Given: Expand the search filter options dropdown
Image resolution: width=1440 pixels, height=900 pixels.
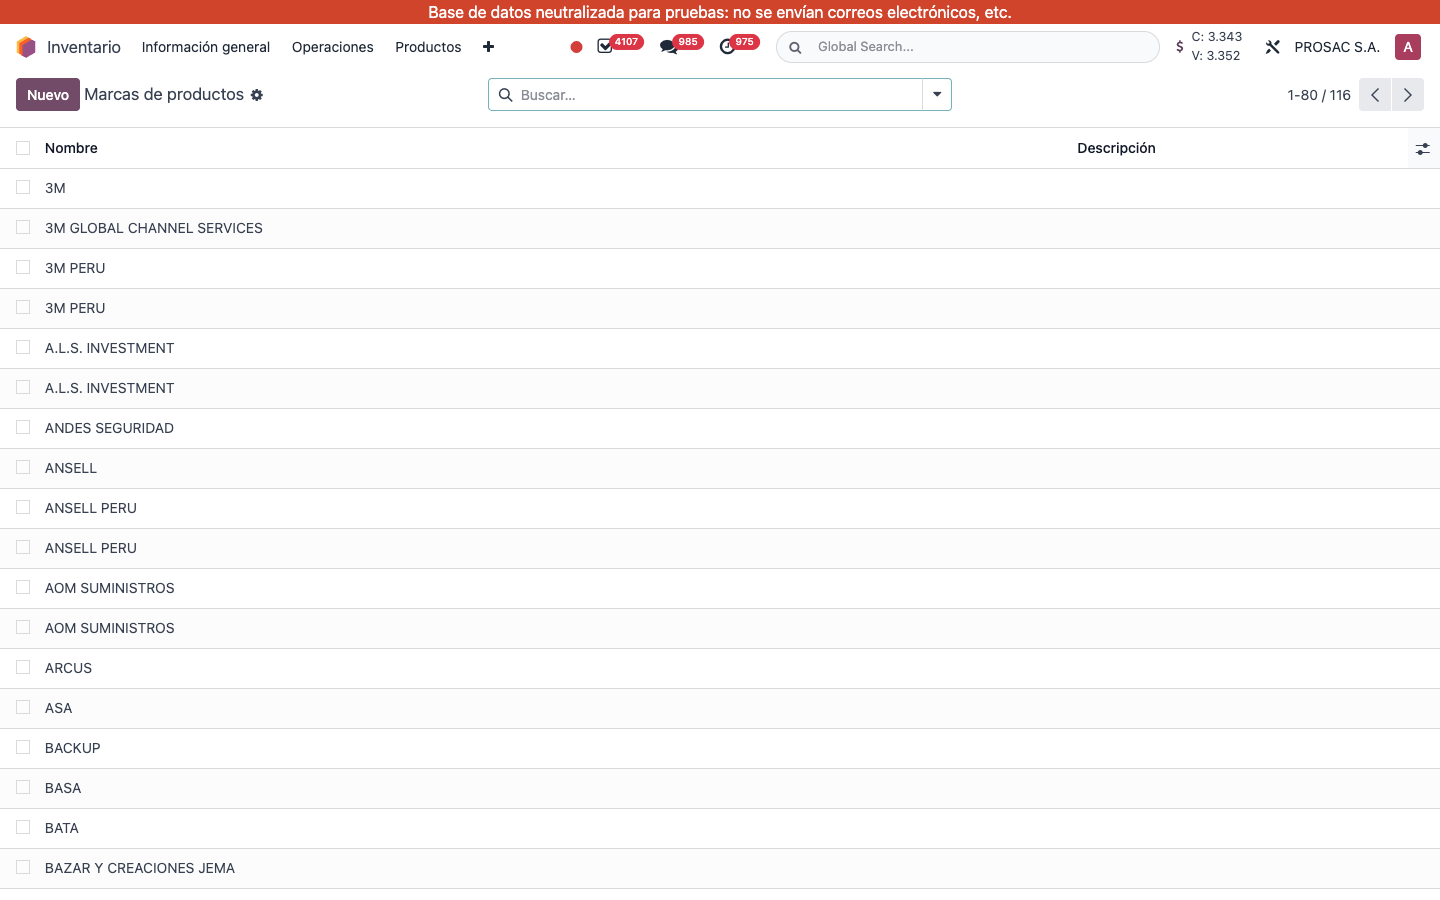Looking at the screenshot, I should point(937,95).
